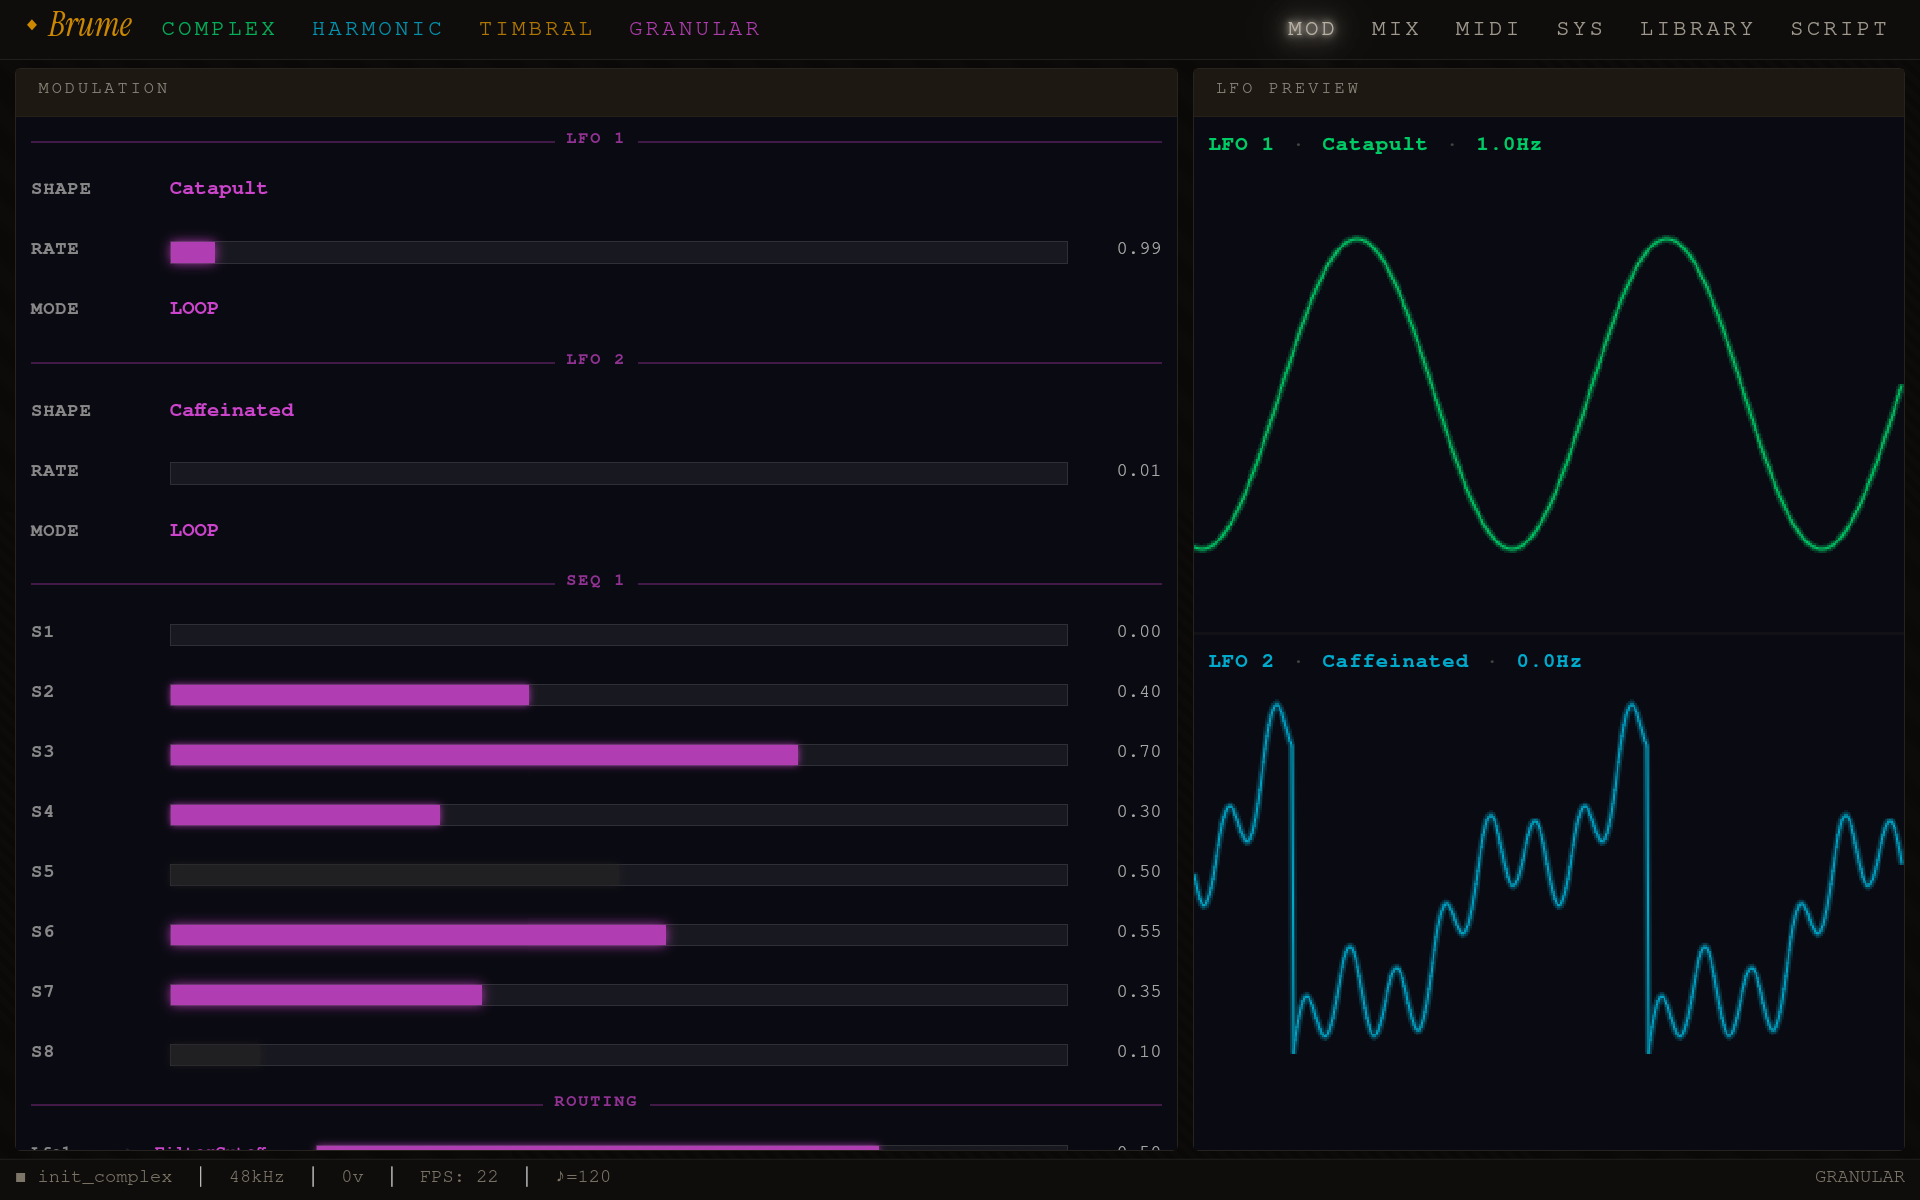Screen dimensions: 1920x1200
Task: Open the SCRIPT page
Action: tap(1839, 28)
